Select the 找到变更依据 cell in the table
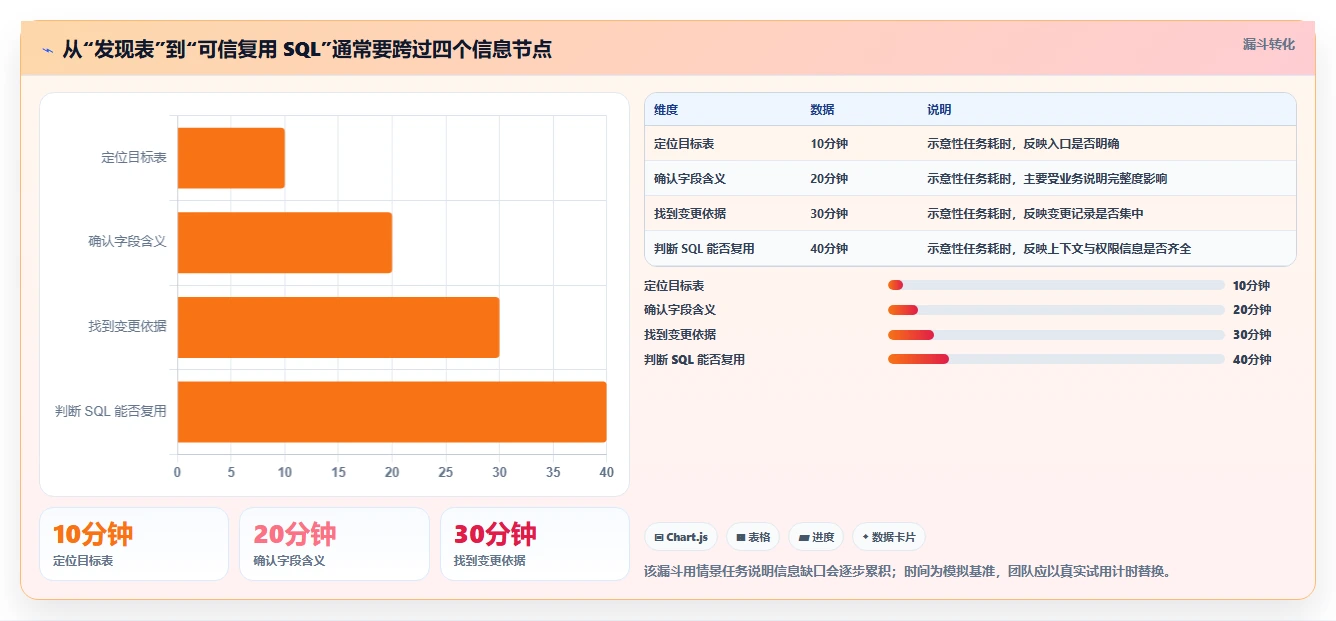This screenshot has height=621, width=1336. [690, 214]
